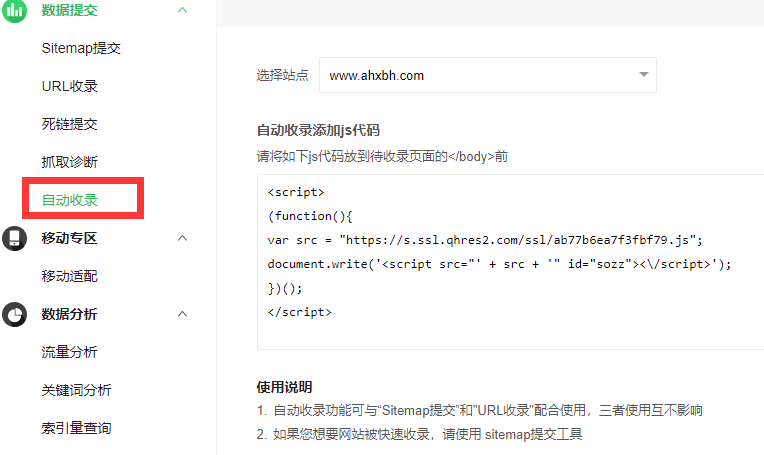Click the 数据提交 section header
This screenshot has height=455, width=764.
click(69, 10)
